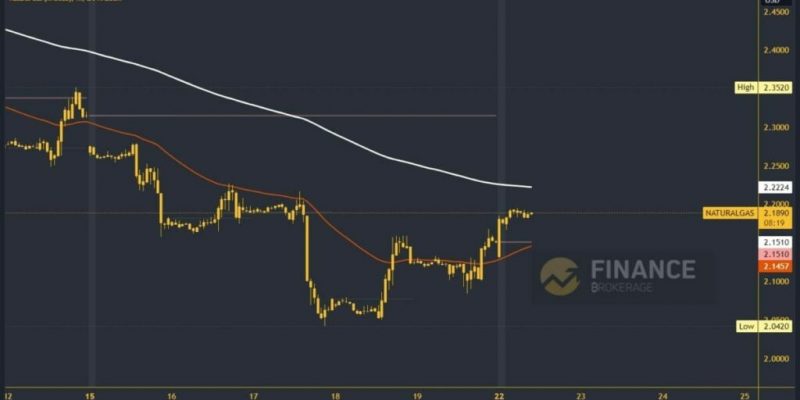This screenshot has width=800, height=400.
Task: Select date 22 on time axis
Action: 499,395
